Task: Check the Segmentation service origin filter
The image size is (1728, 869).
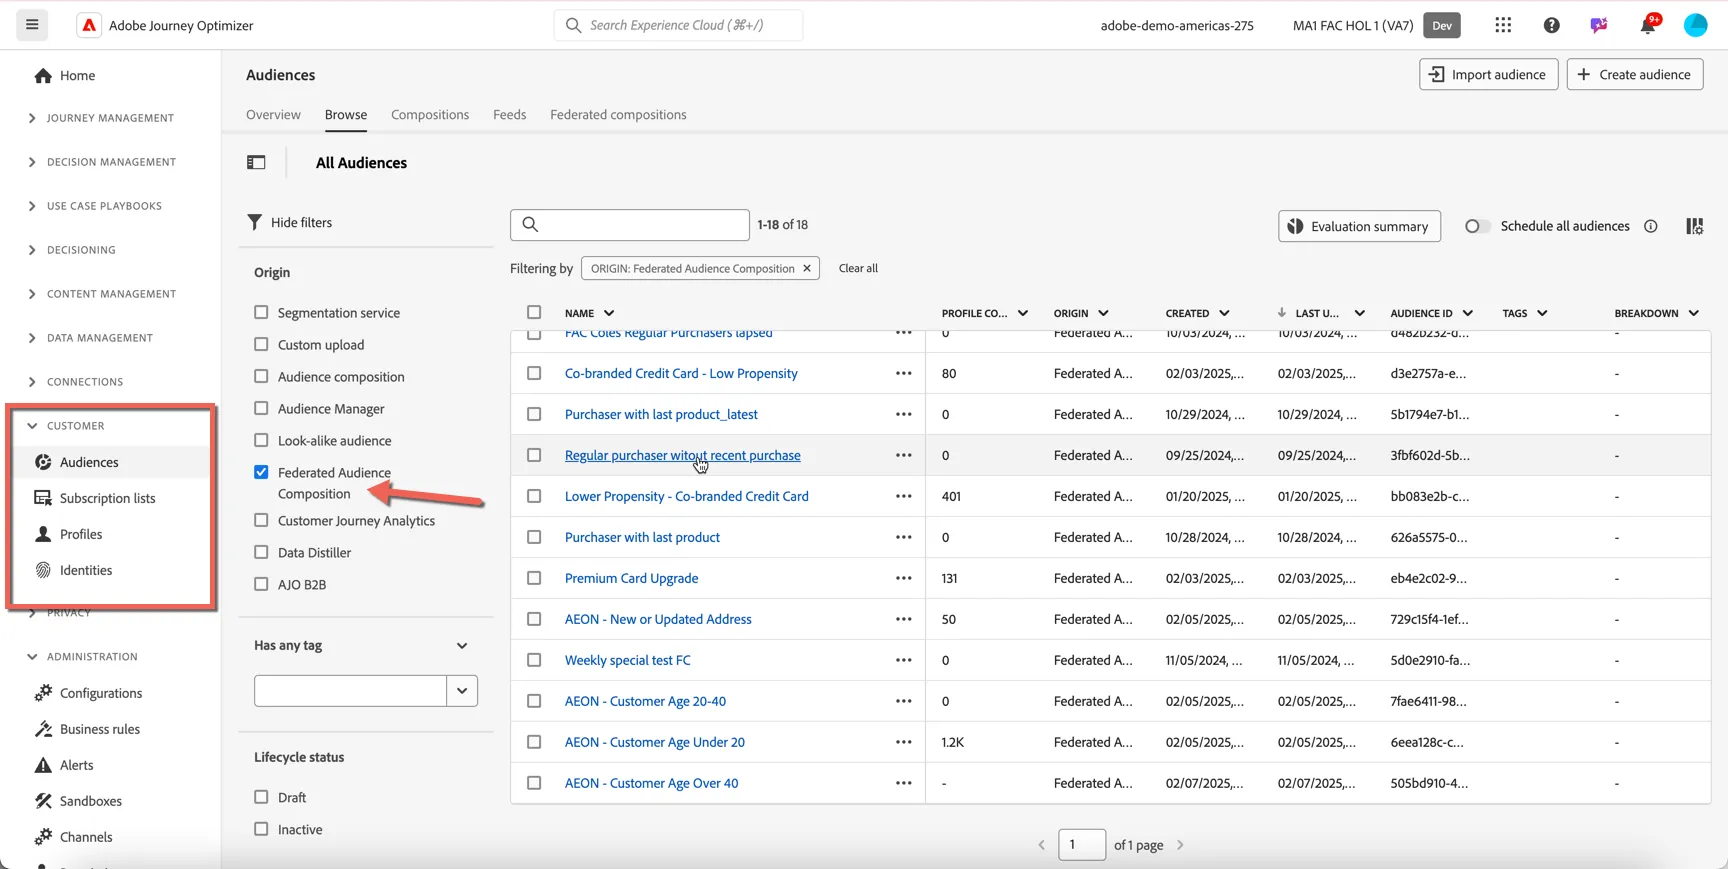Action: (261, 312)
